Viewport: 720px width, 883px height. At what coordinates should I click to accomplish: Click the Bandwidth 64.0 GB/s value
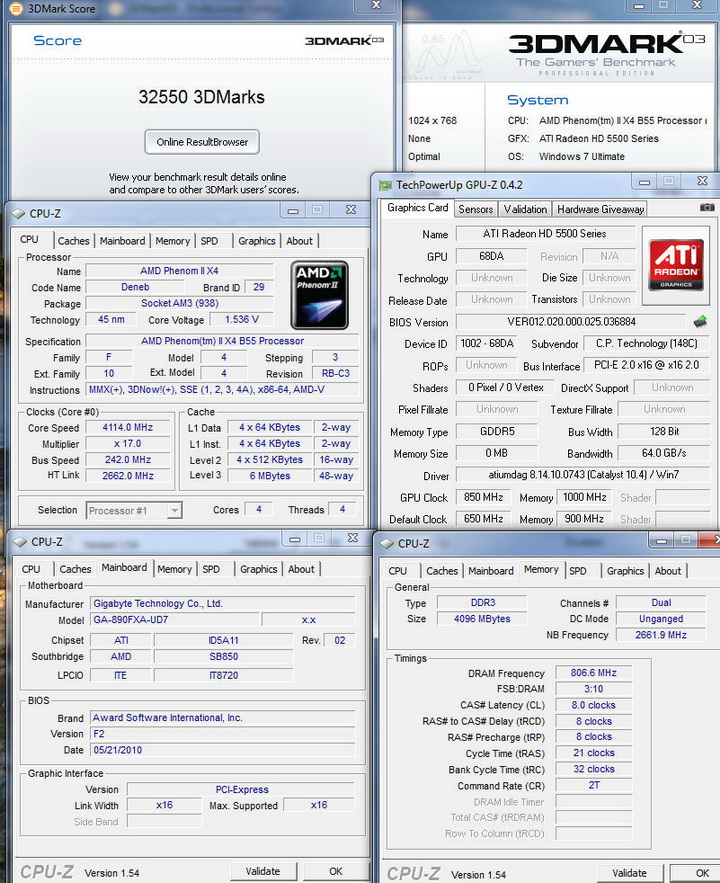click(x=664, y=453)
